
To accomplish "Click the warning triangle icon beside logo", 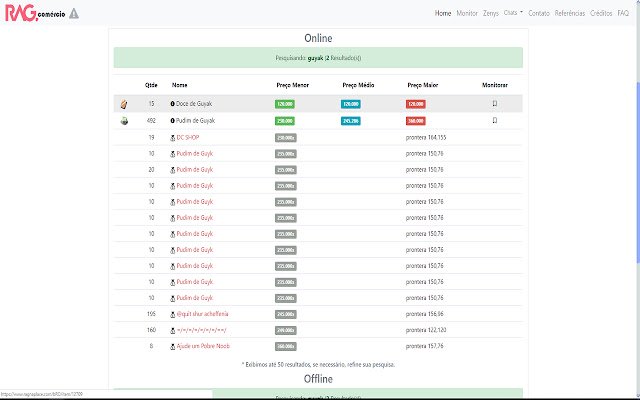I will [73, 13].
